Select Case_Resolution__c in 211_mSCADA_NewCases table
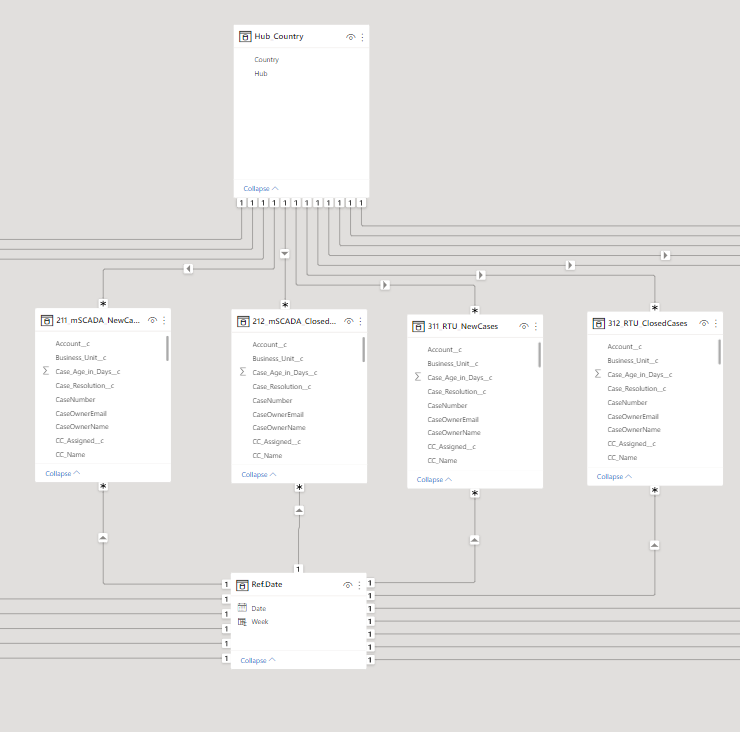 click(x=85, y=386)
